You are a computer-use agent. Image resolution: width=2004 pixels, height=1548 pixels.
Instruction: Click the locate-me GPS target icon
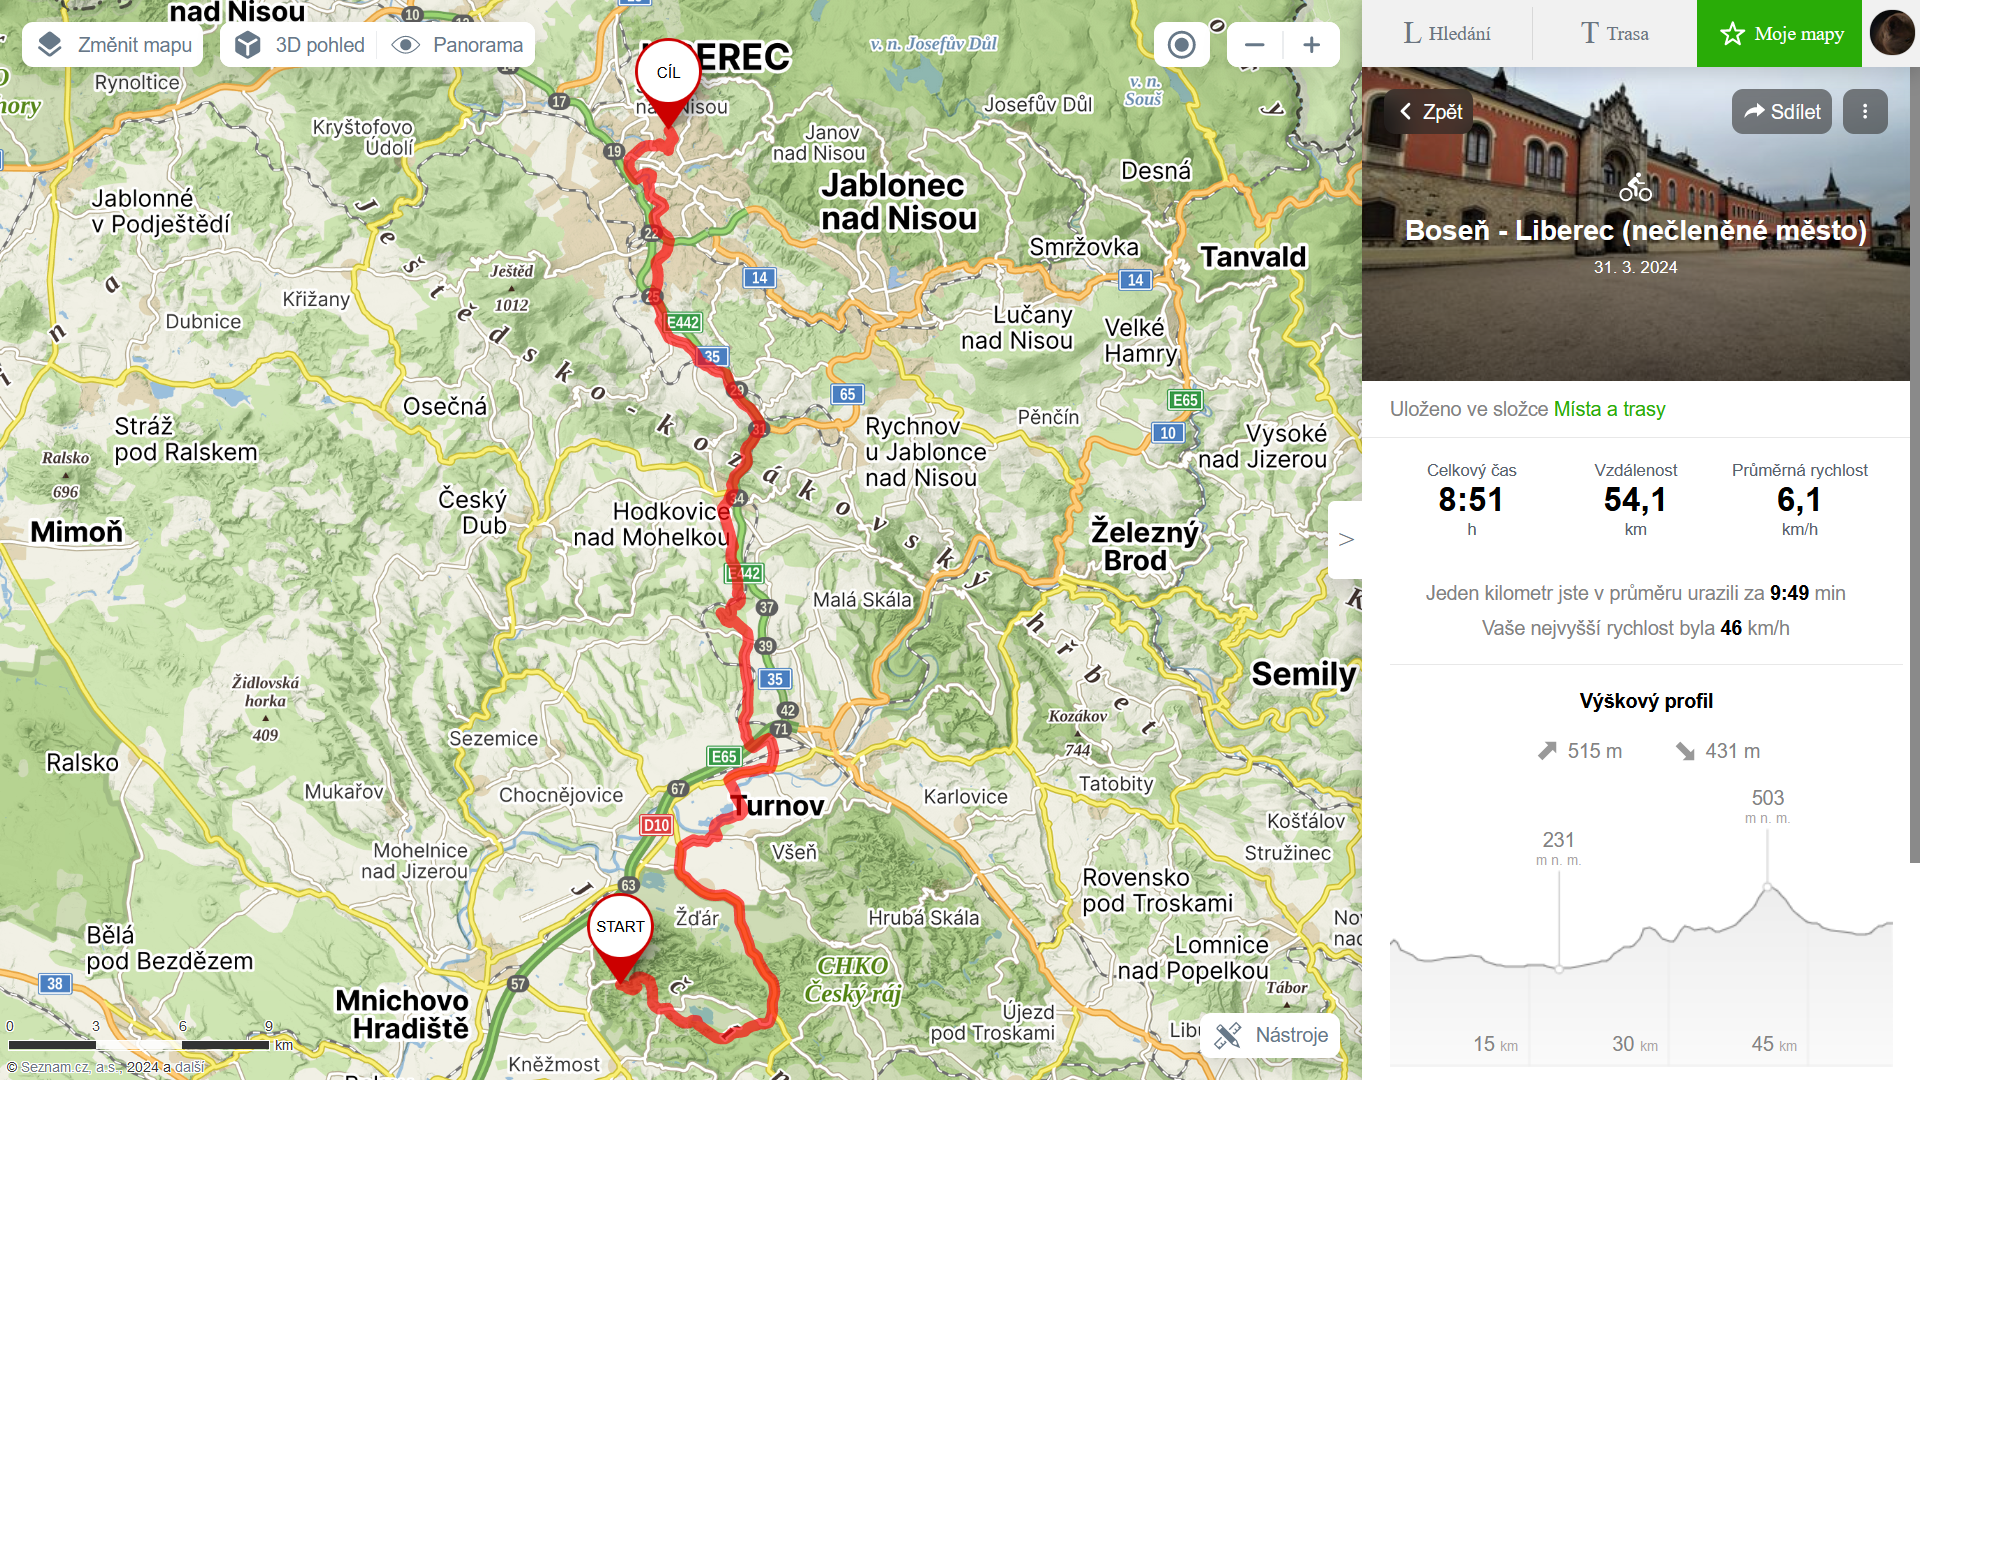[x=1181, y=45]
